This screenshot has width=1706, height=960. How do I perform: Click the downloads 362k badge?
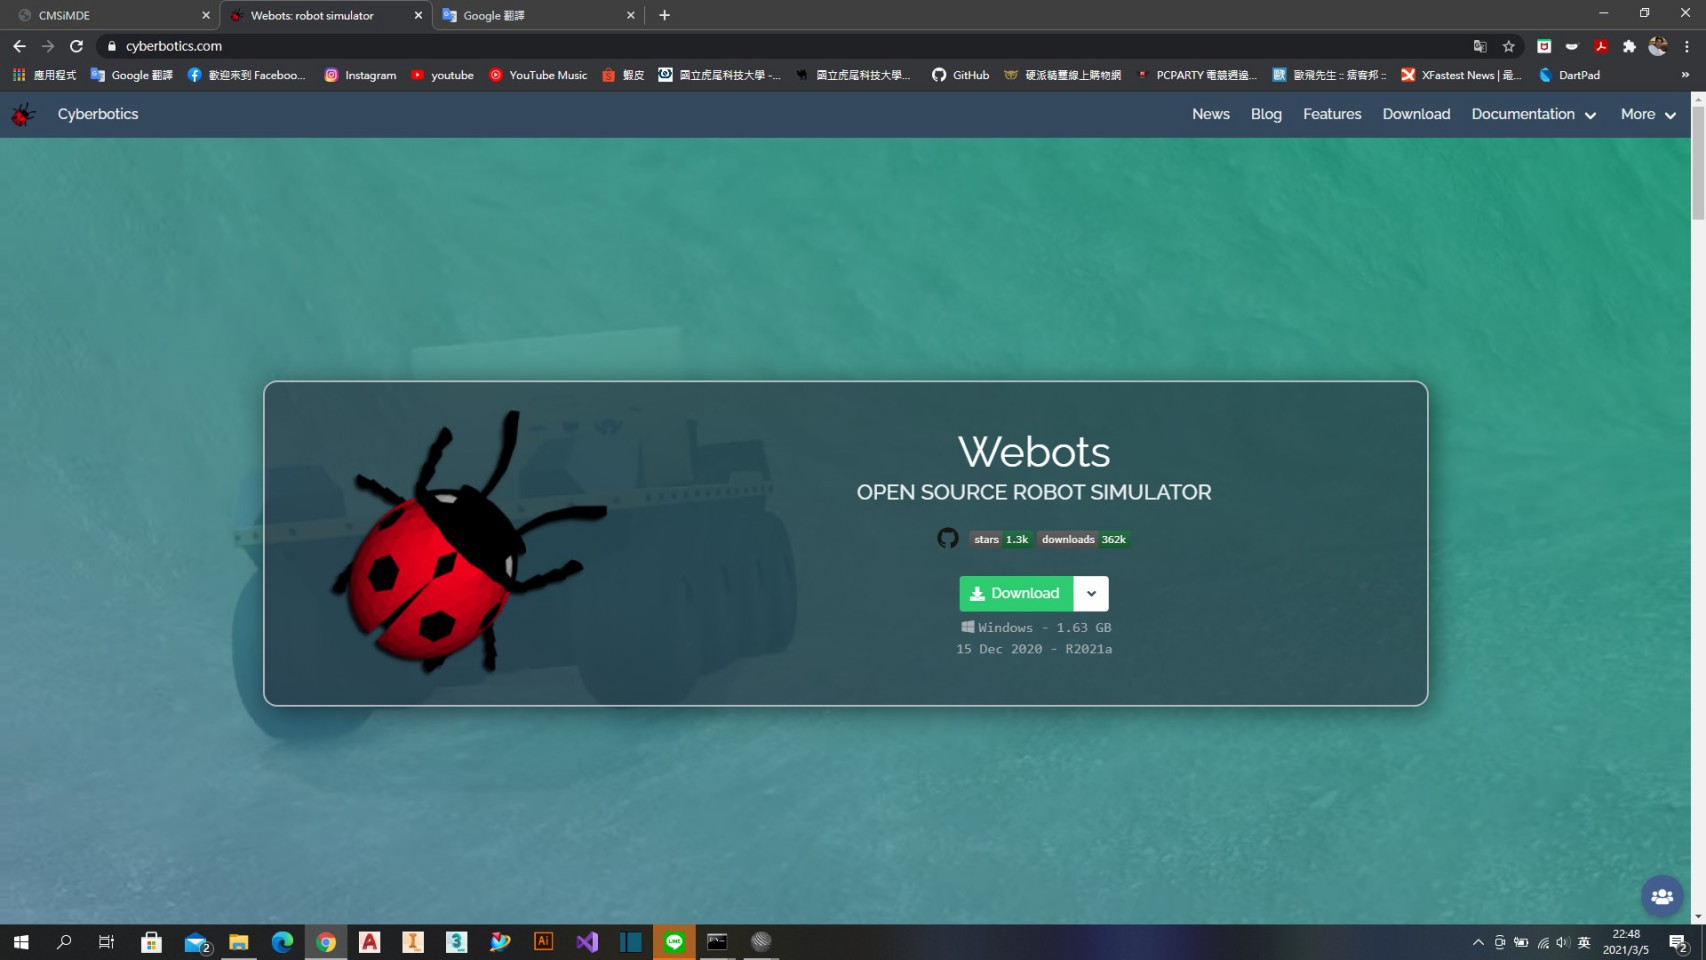1083,539
